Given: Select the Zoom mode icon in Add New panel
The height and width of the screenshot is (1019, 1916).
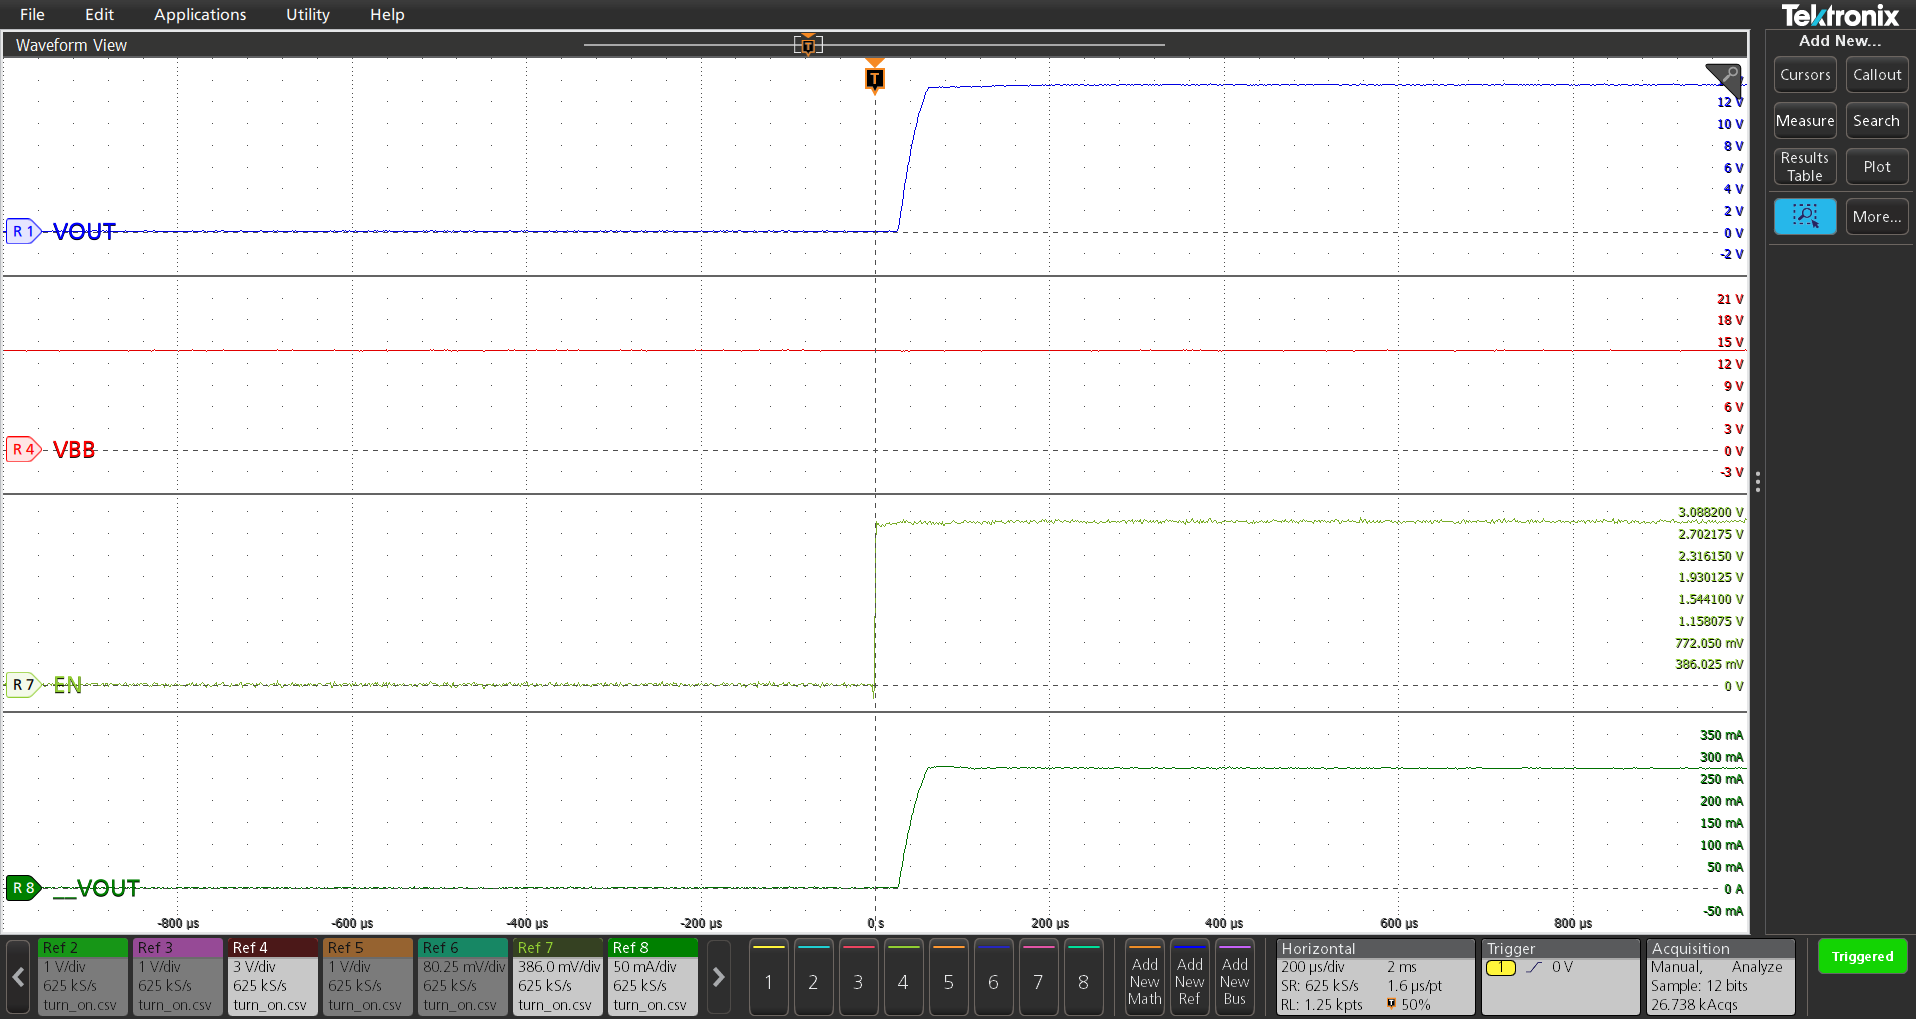Looking at the screenshot, I should pos(1804,216).
